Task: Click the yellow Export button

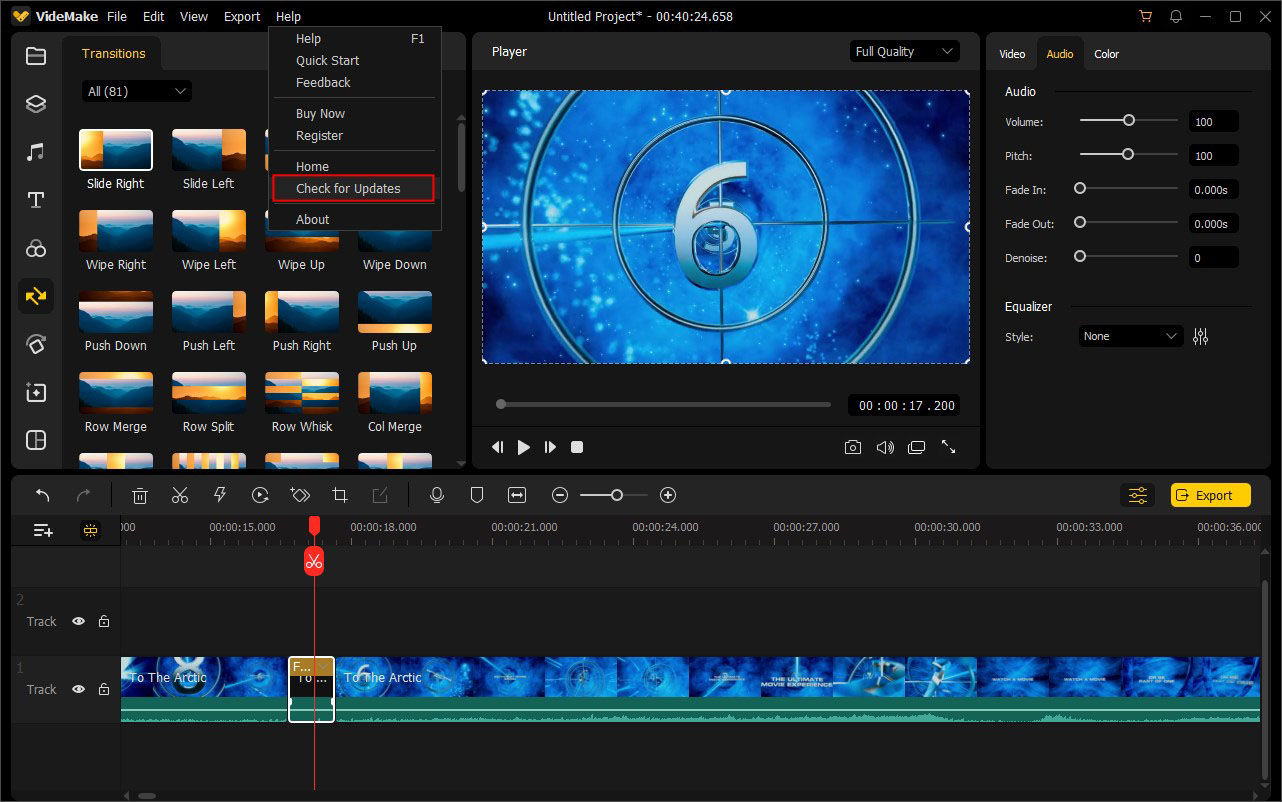Action: point(1210,495)
